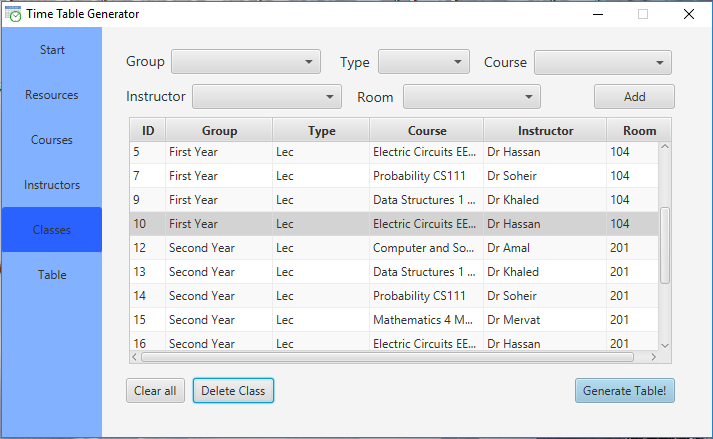This screenshot has width=713, height=439.
Task: Open the Courses sidebar tab
Action: [x=52, y=140]
